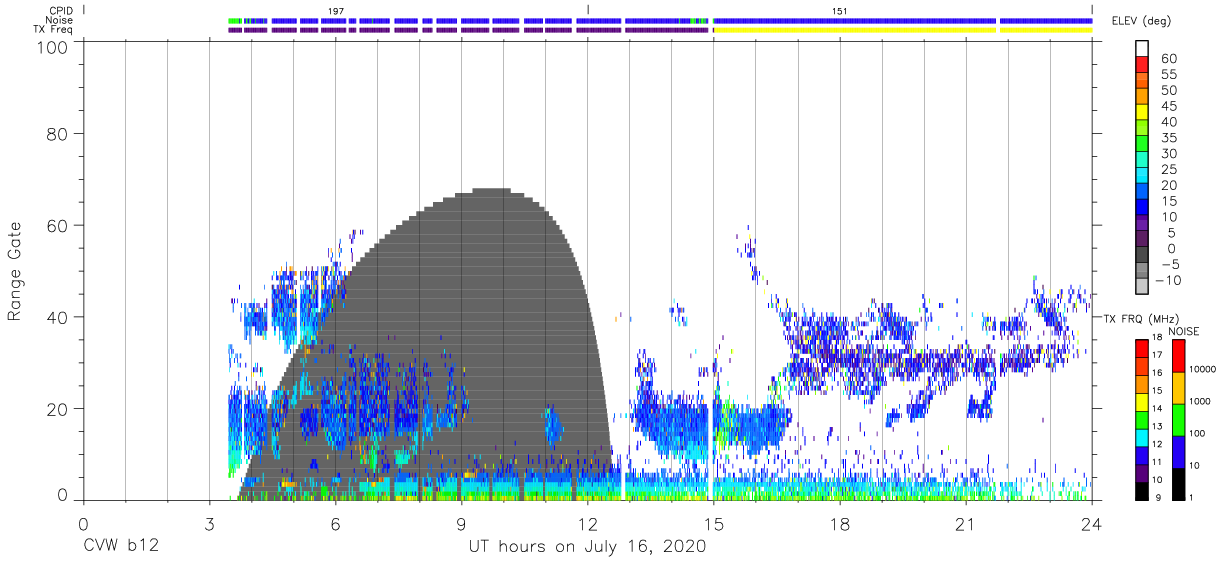Viewport: 1228px width, 567px height.
Task: Click the "Noise" row label above the plot
Action: pyautogui.click(x=59, y=20)
